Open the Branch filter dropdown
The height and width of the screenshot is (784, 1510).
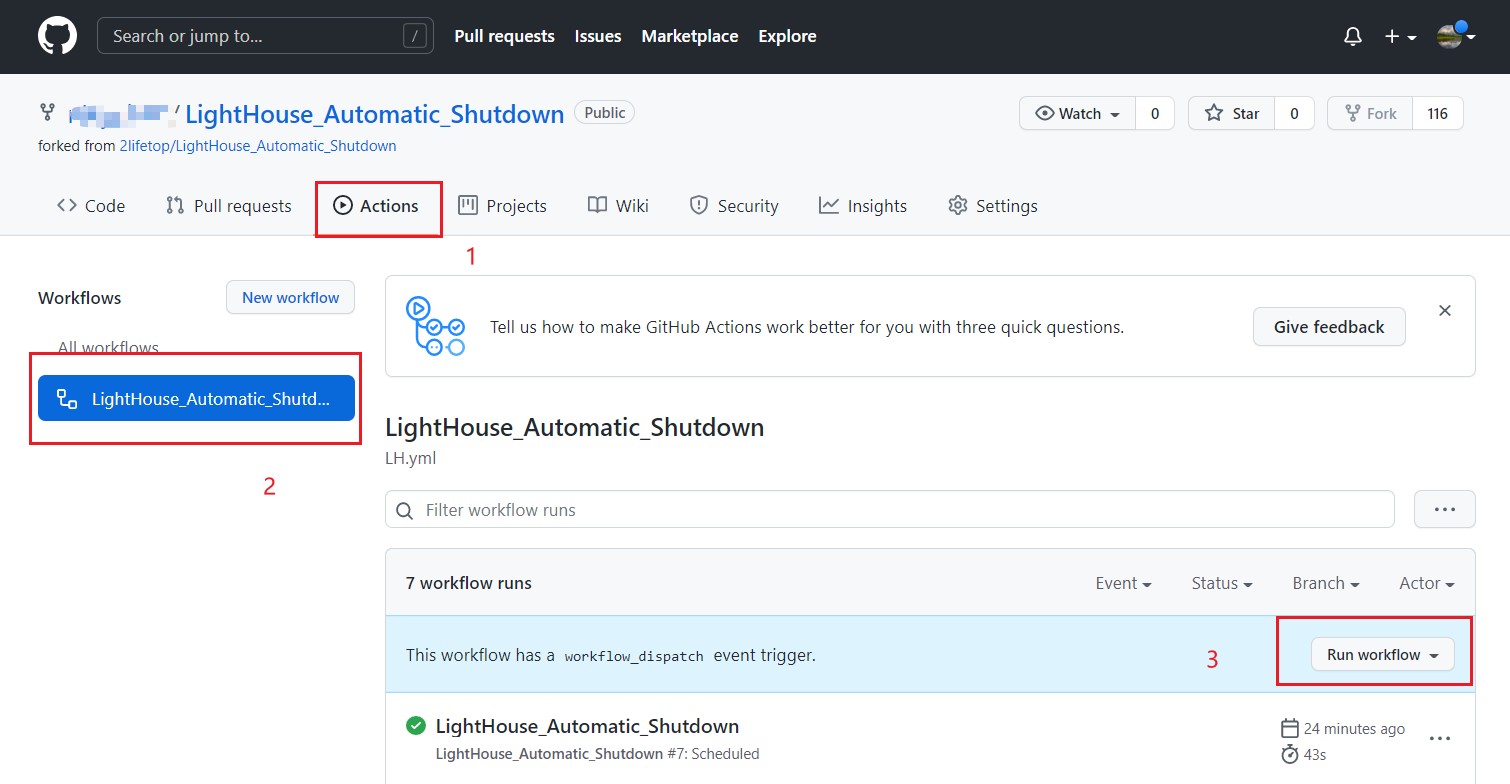pos(1326,583)
